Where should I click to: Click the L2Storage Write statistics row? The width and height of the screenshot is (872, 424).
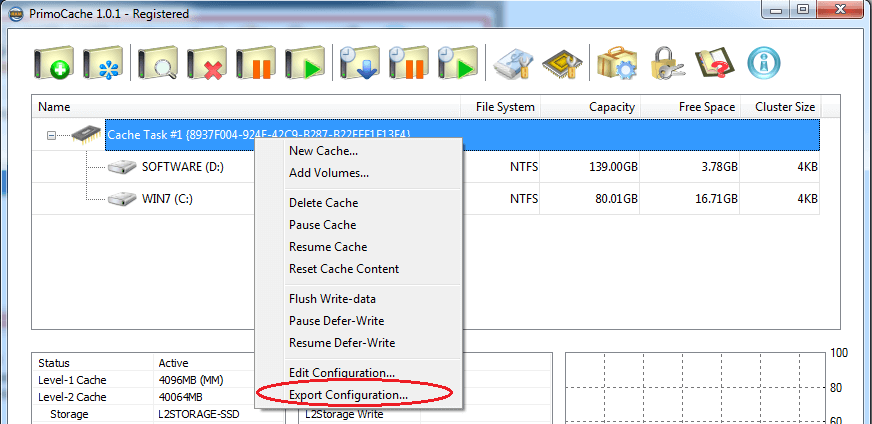pos(425,415)
